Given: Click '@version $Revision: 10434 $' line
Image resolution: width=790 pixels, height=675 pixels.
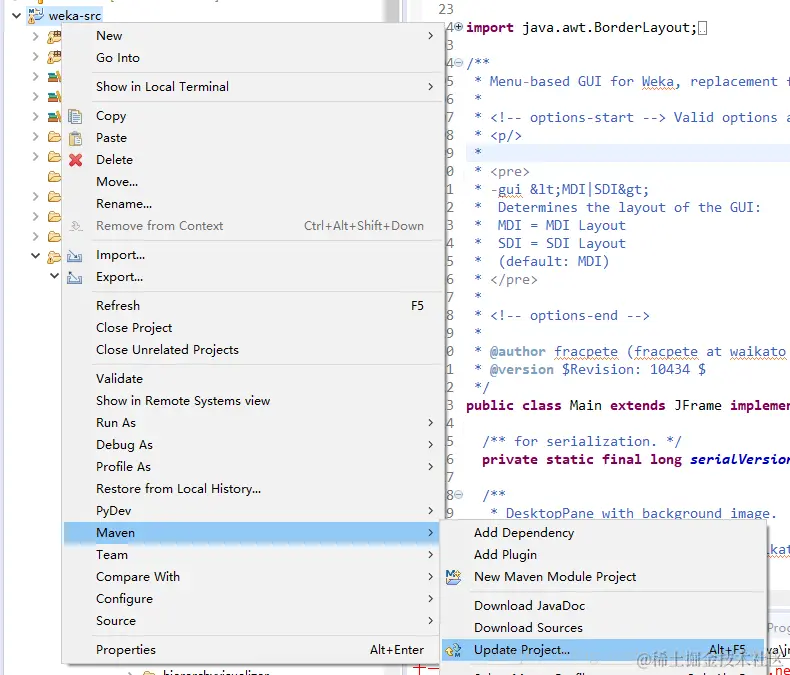Looking at the screenshot, I should [590, 370].
